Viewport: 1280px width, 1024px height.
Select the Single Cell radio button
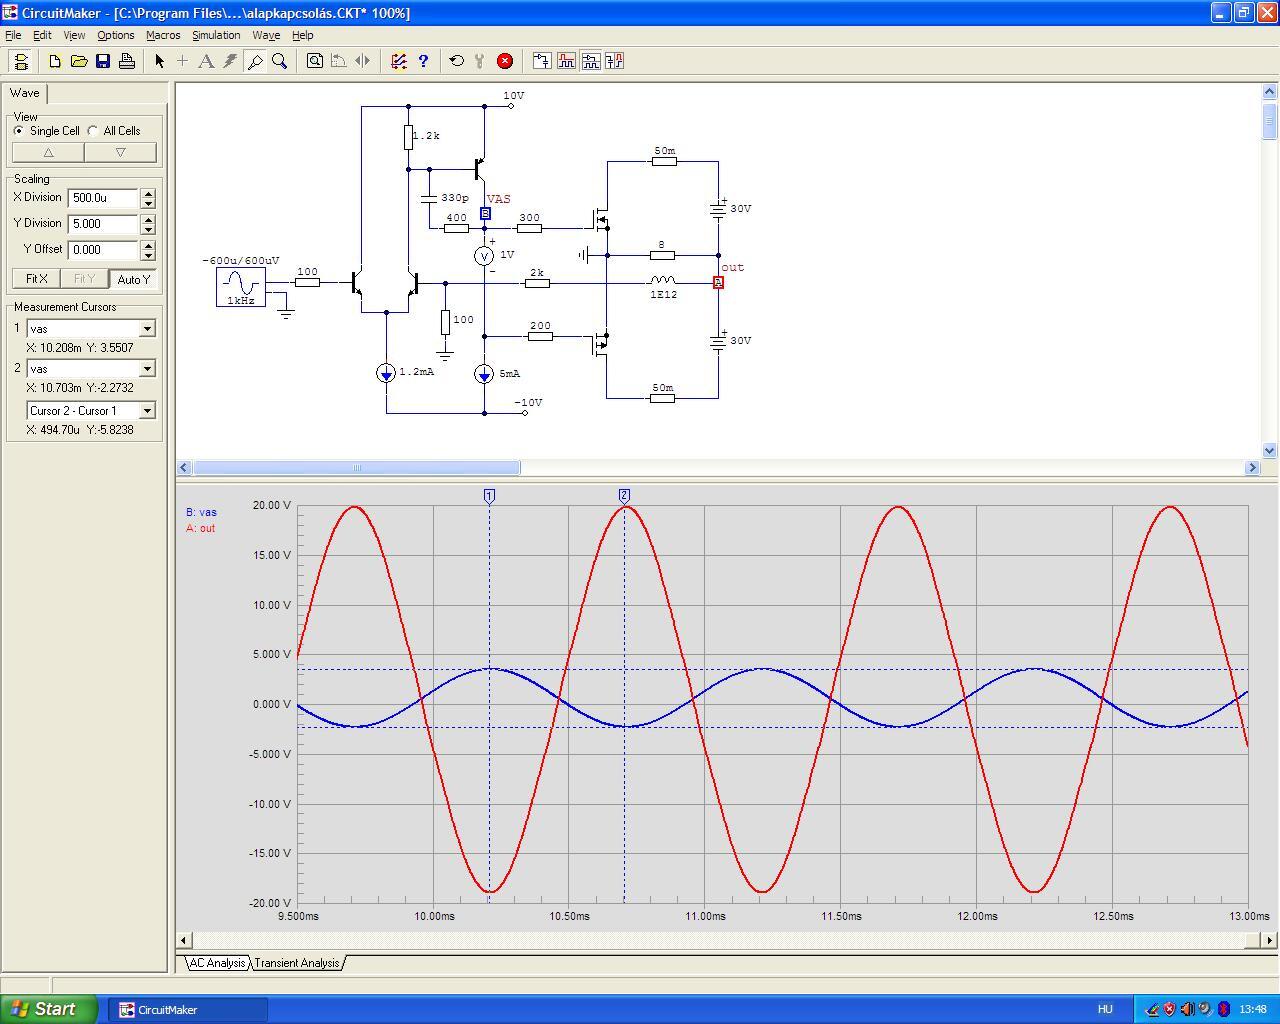[19, 131]
